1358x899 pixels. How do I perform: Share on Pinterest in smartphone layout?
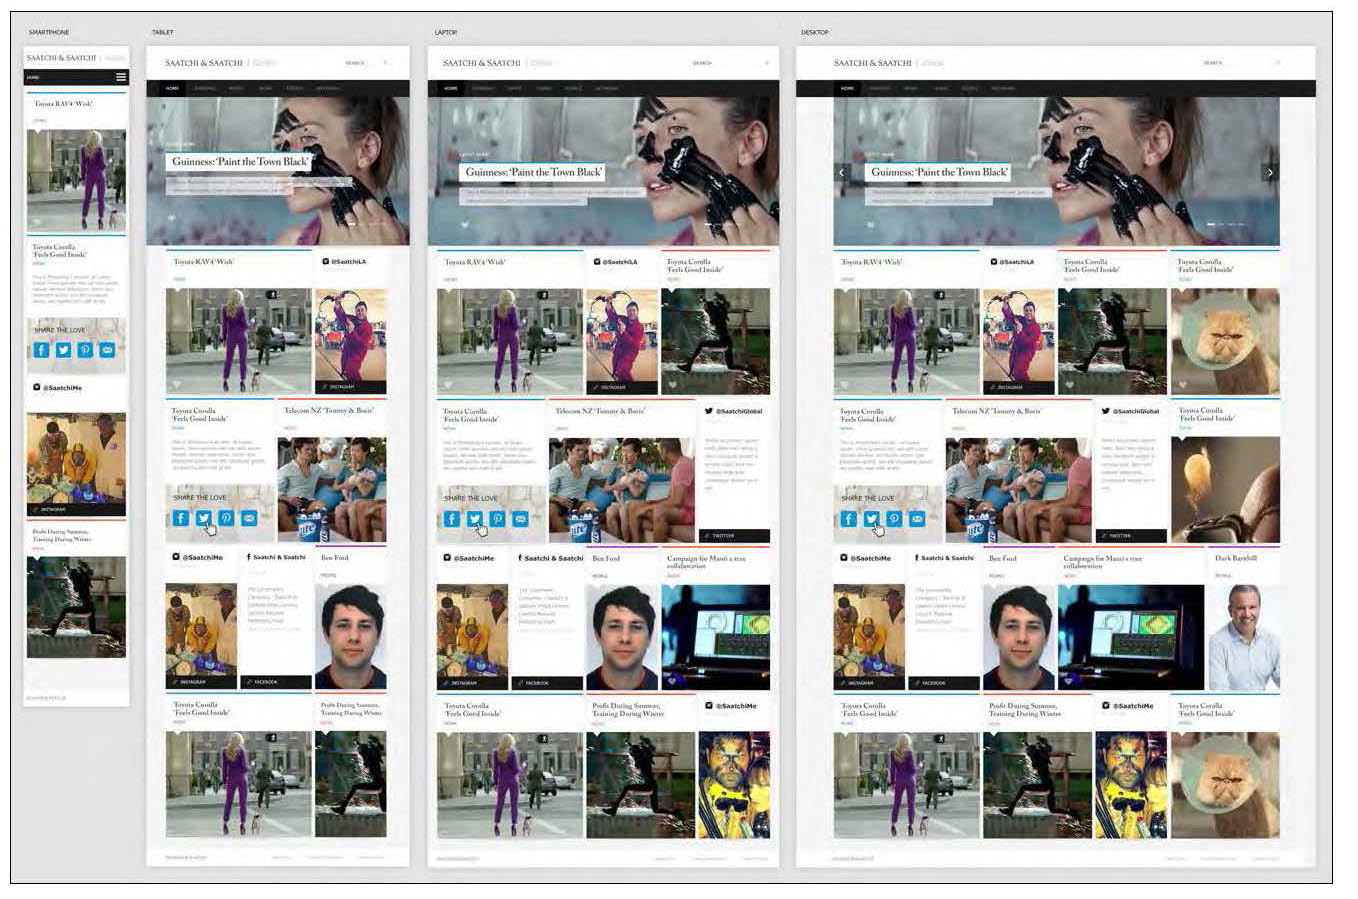(85, 350)
